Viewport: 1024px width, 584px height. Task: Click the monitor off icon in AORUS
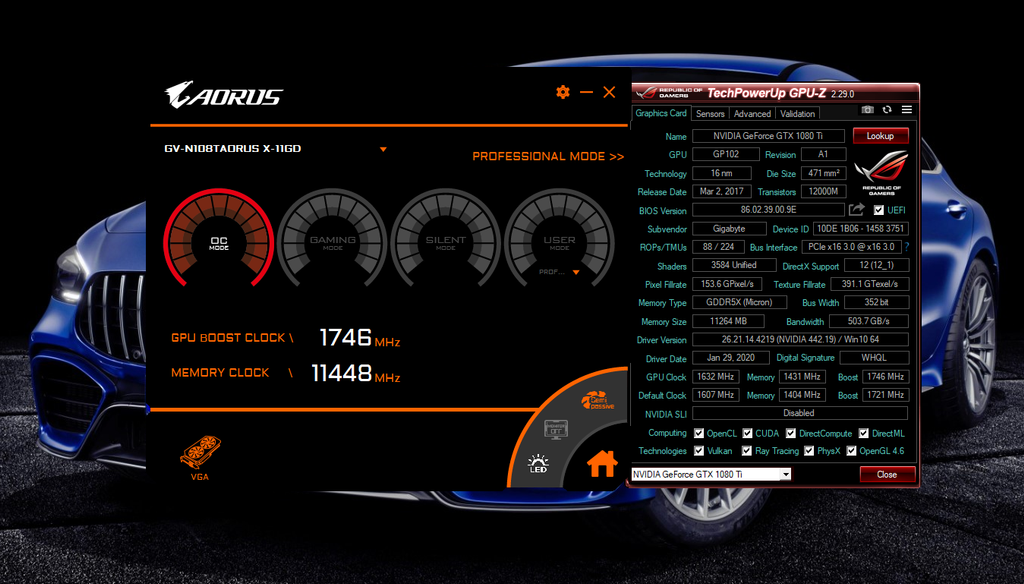coord(556,429)
